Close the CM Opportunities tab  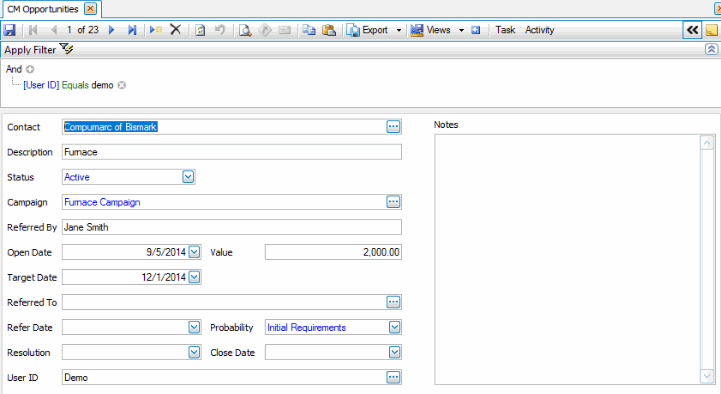coord(91,9)
